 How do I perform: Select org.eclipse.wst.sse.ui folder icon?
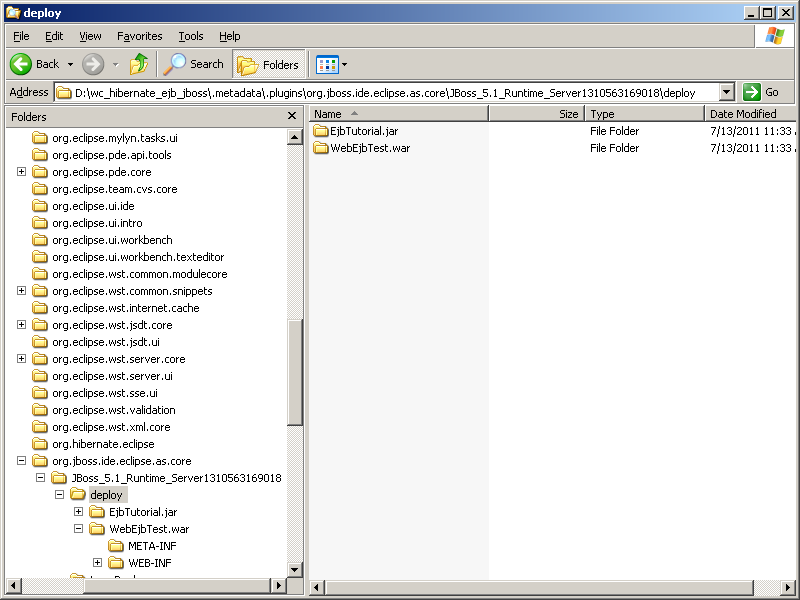pyautogui.click(x=39, y=393)
